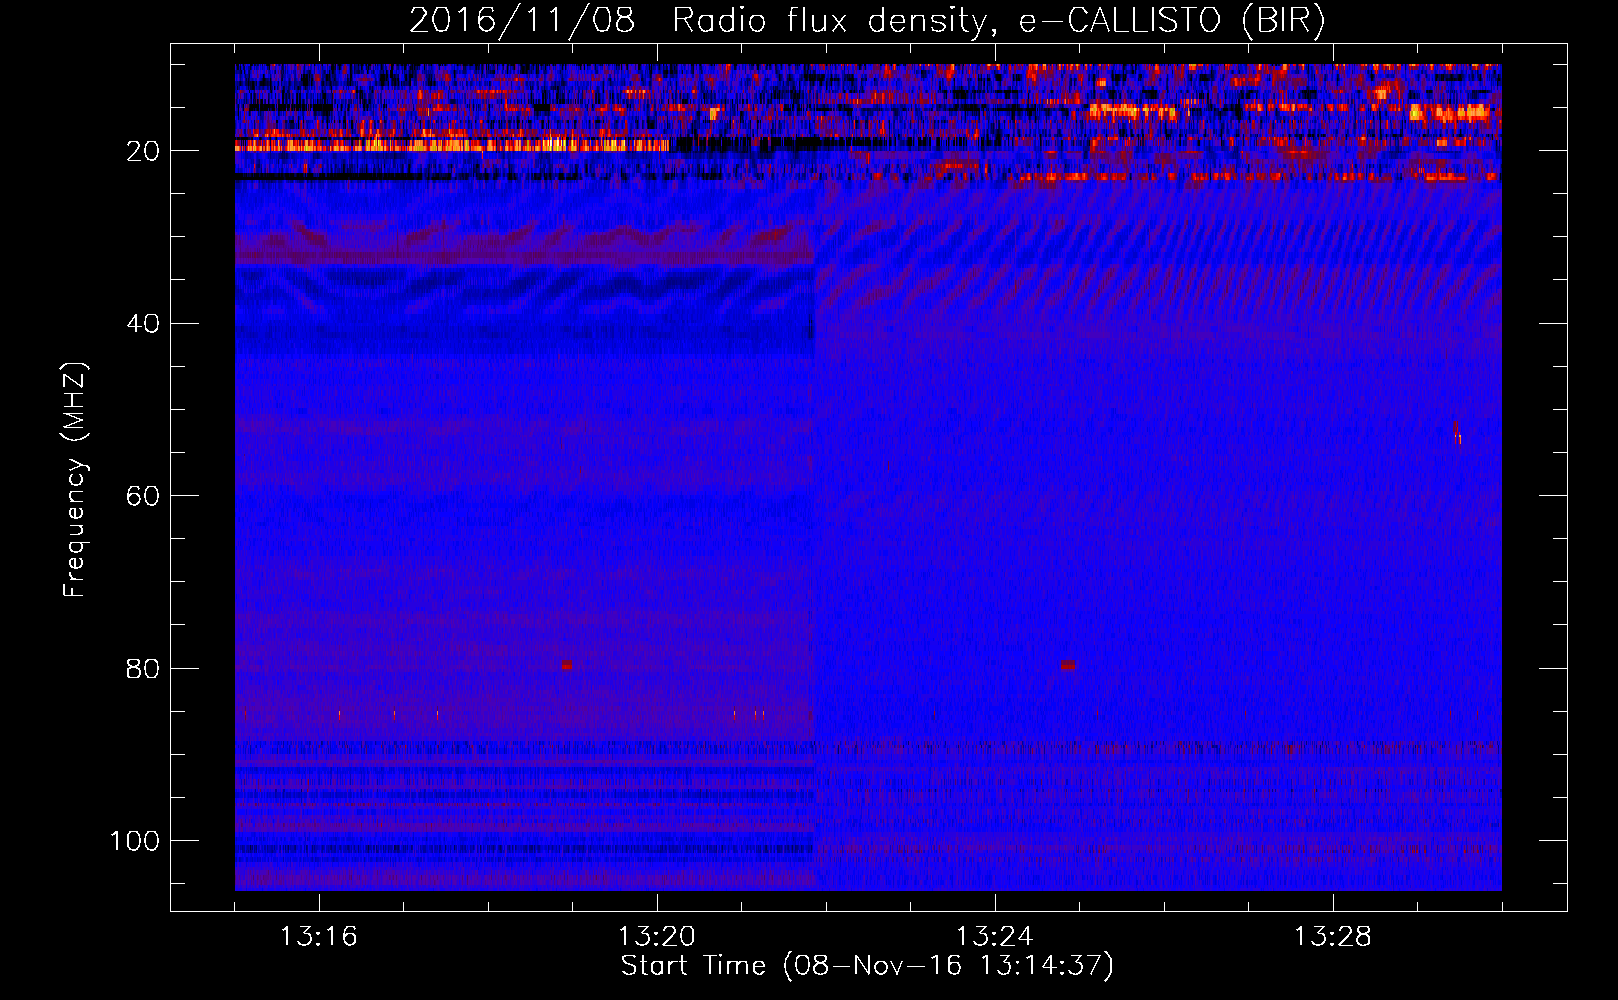Click the "13:24" time tick label
This screenshot has height=1000, width=1618.
(x=995, y=937)
